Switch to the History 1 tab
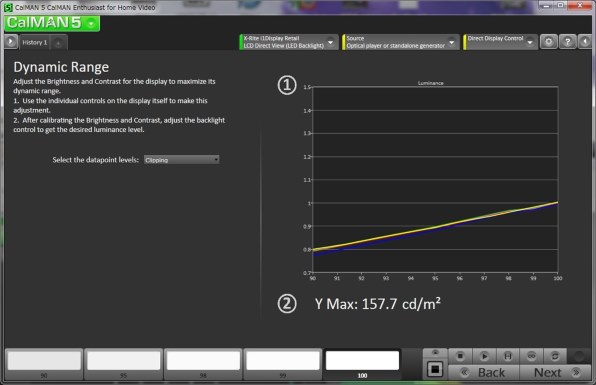The image size is (596, 385). point(34,42)
